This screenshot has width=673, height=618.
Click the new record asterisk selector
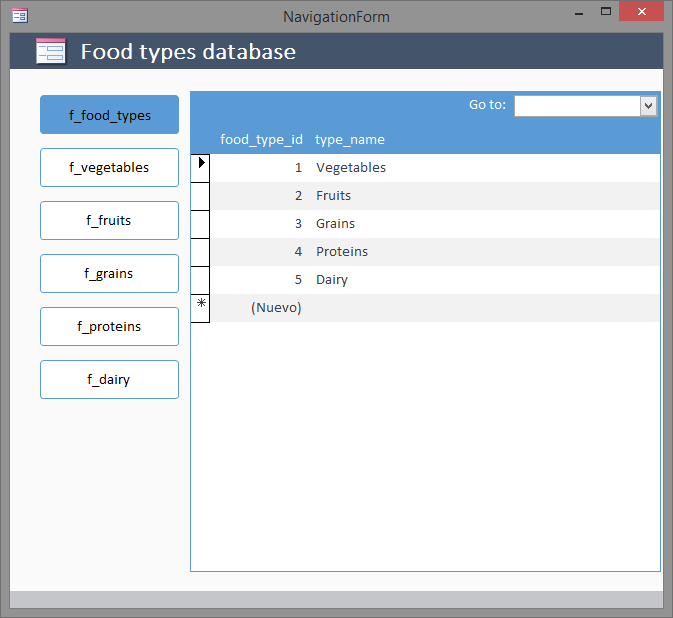point(200,308)
